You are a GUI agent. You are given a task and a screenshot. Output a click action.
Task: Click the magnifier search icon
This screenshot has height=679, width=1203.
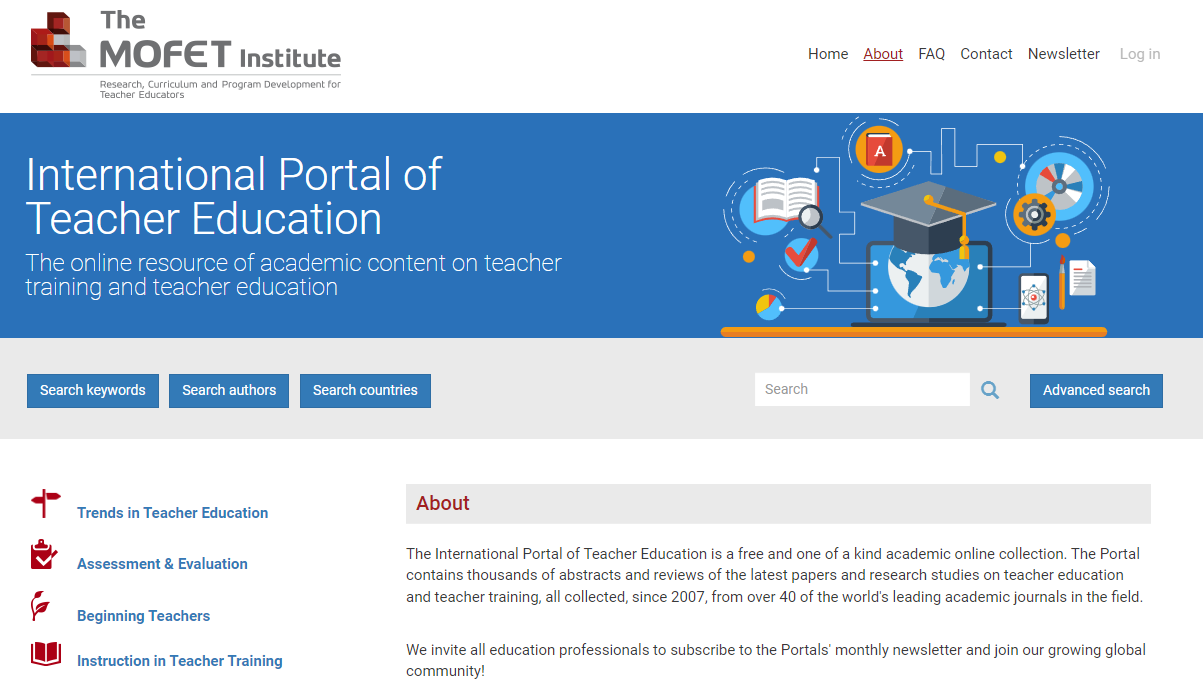click(x=990, y=390)
